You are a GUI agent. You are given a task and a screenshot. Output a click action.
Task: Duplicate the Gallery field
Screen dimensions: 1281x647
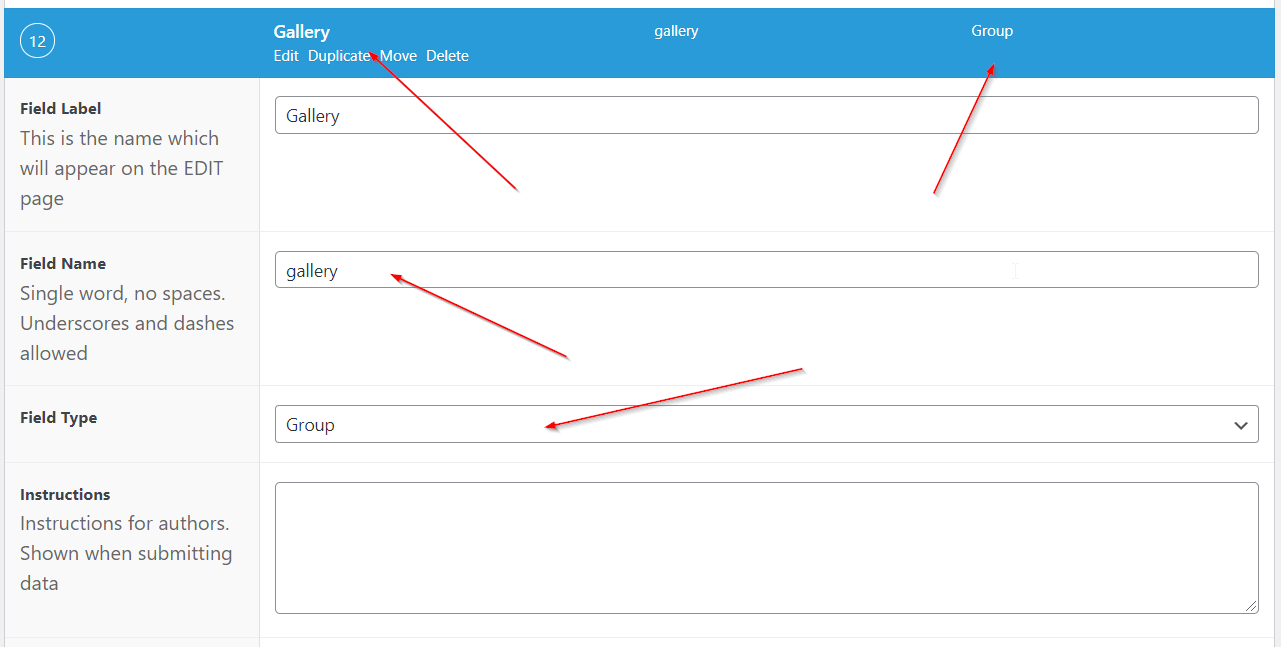[338, 56]
